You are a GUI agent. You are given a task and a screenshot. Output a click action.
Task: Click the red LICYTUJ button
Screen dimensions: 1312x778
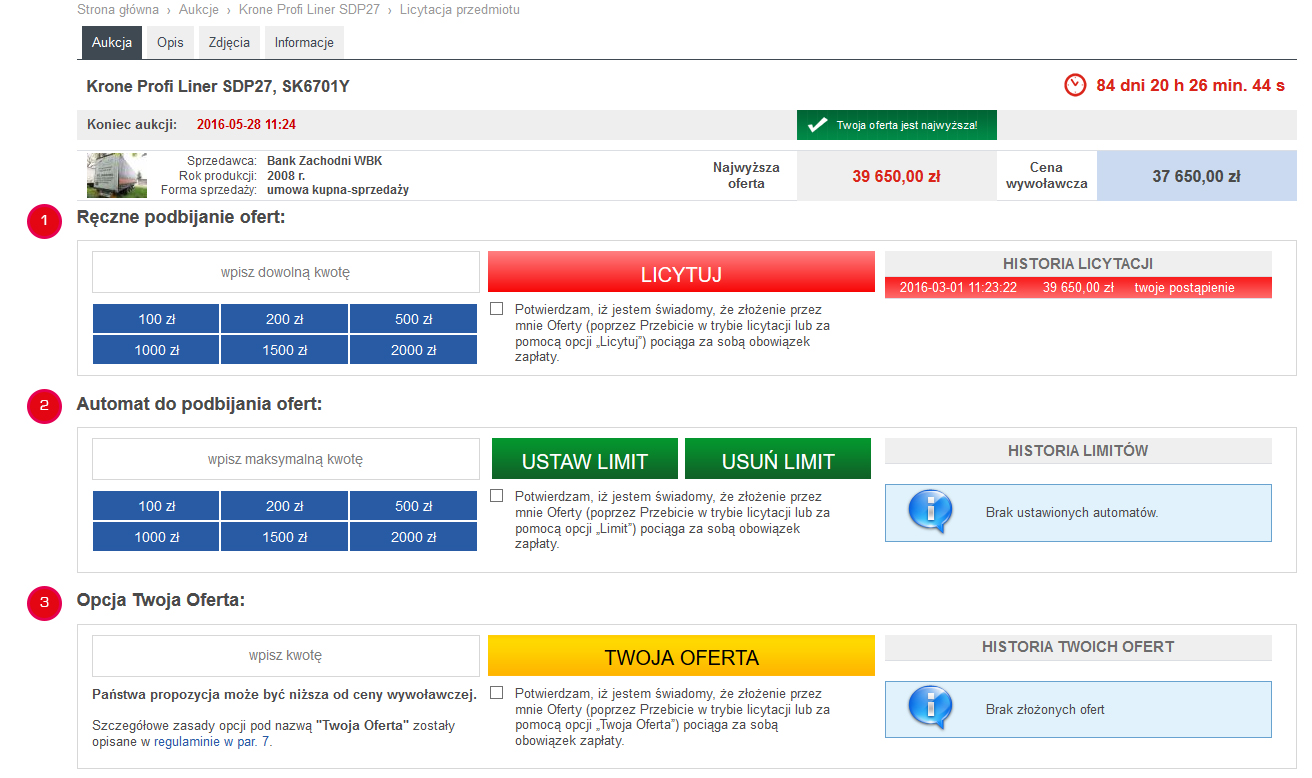point(681,272)
